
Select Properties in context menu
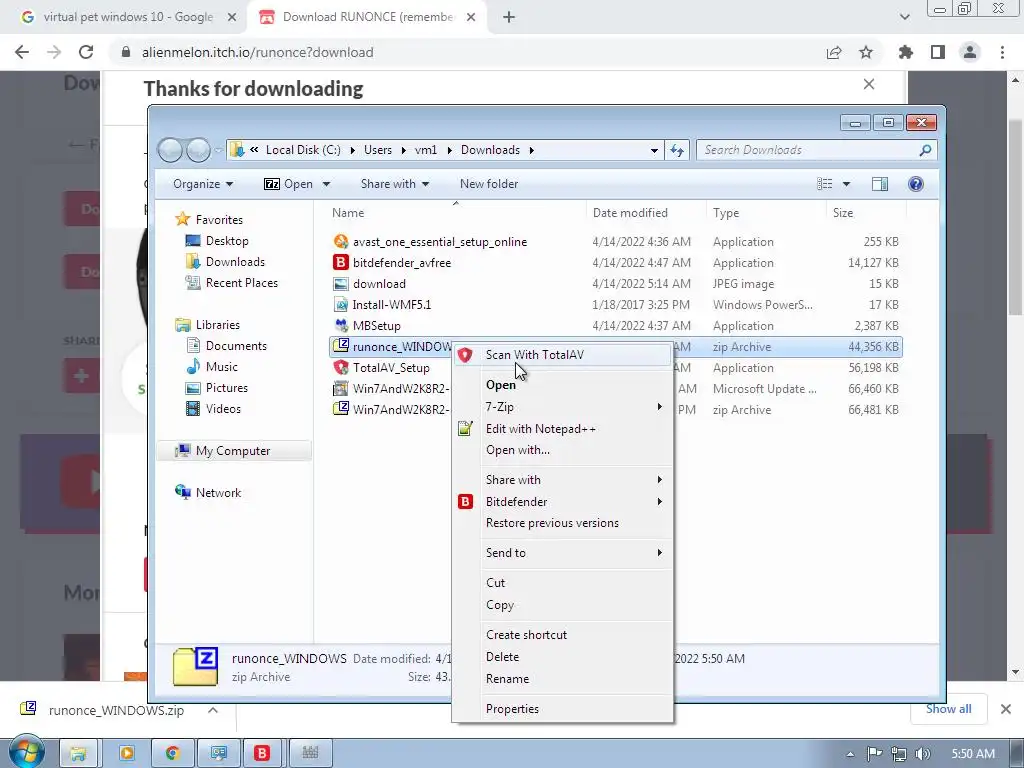click(x=563, y=709)
